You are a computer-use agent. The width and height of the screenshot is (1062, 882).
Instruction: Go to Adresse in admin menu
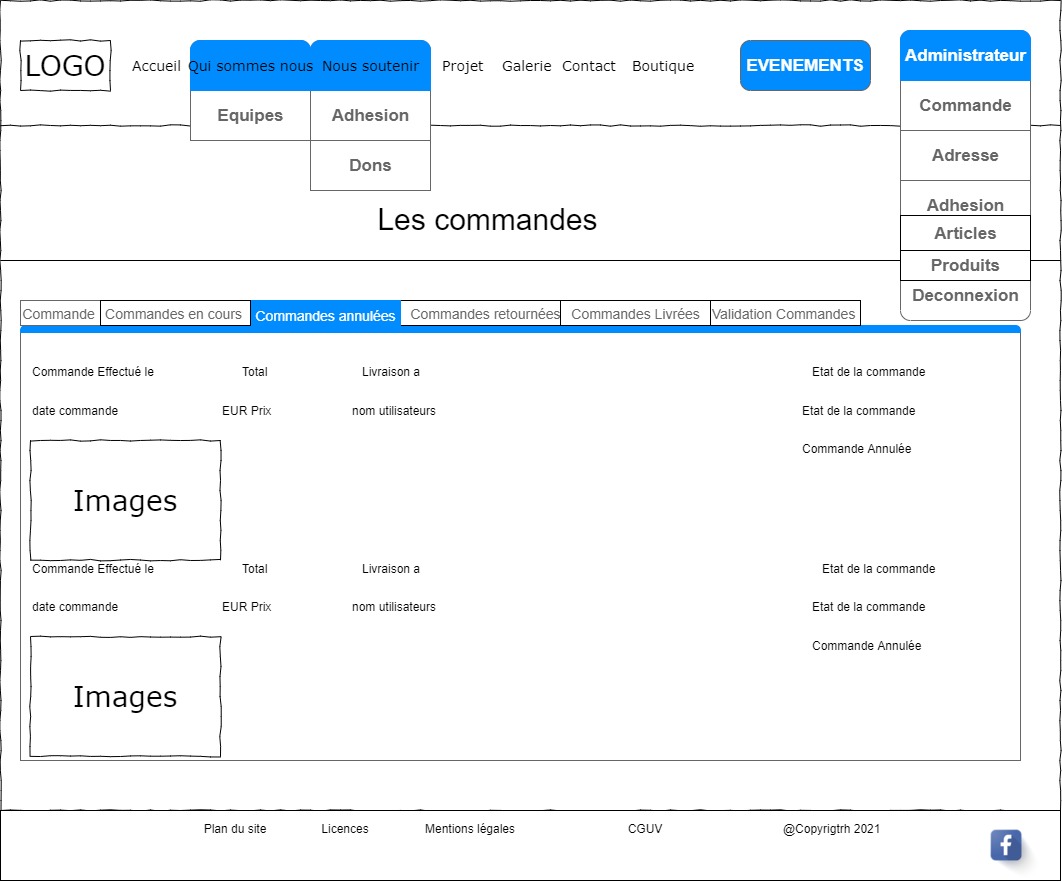click(x=965, y=156)
